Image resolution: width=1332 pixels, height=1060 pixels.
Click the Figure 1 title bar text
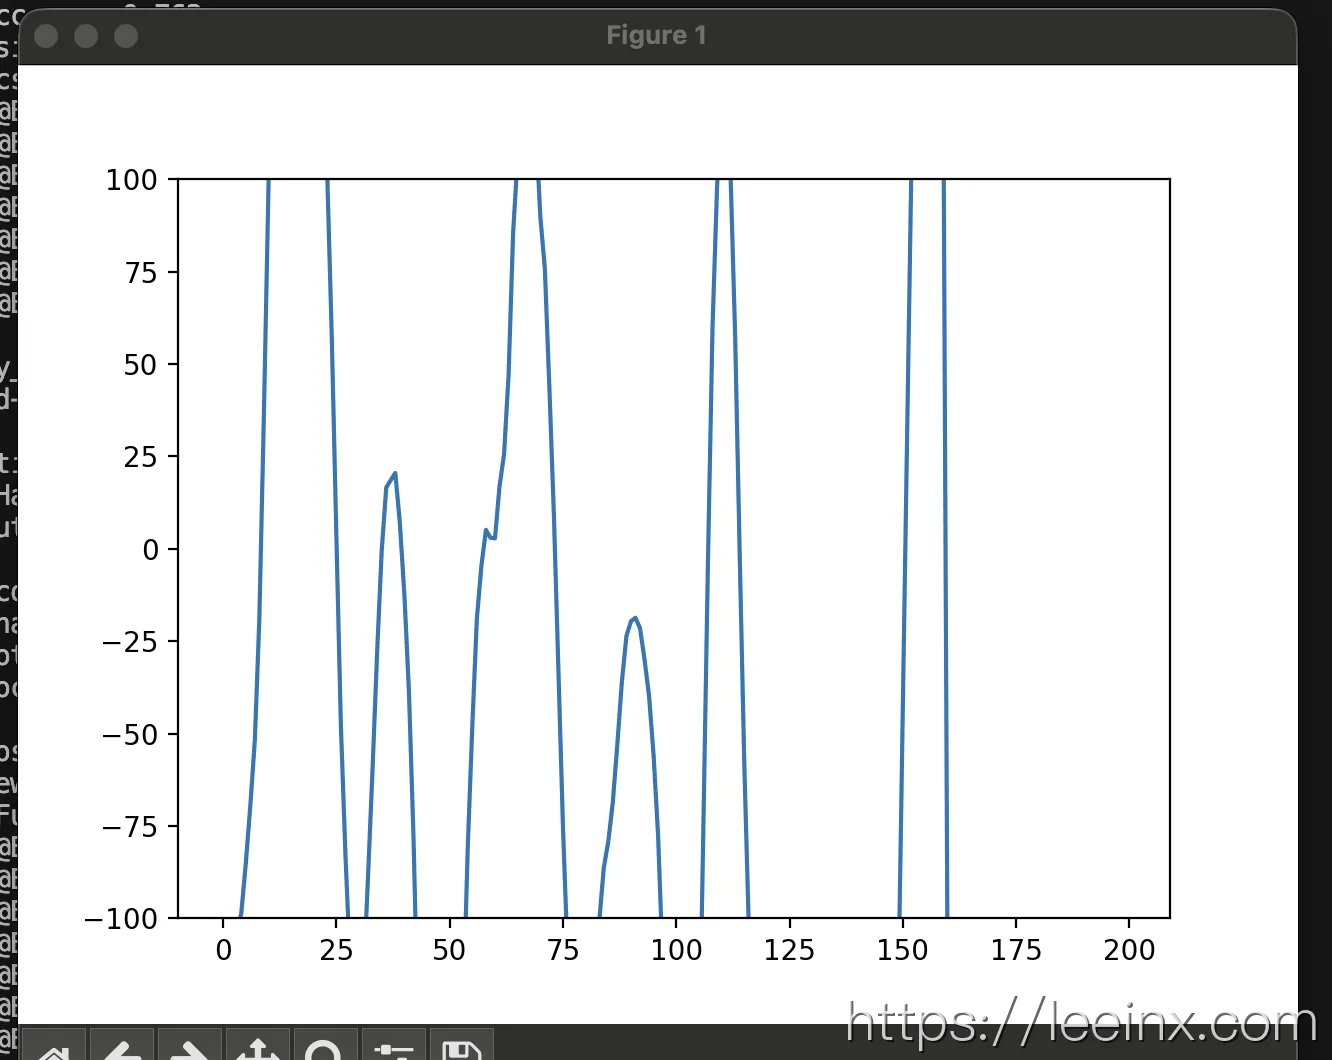pyautogui.click(x=656, y=36)
